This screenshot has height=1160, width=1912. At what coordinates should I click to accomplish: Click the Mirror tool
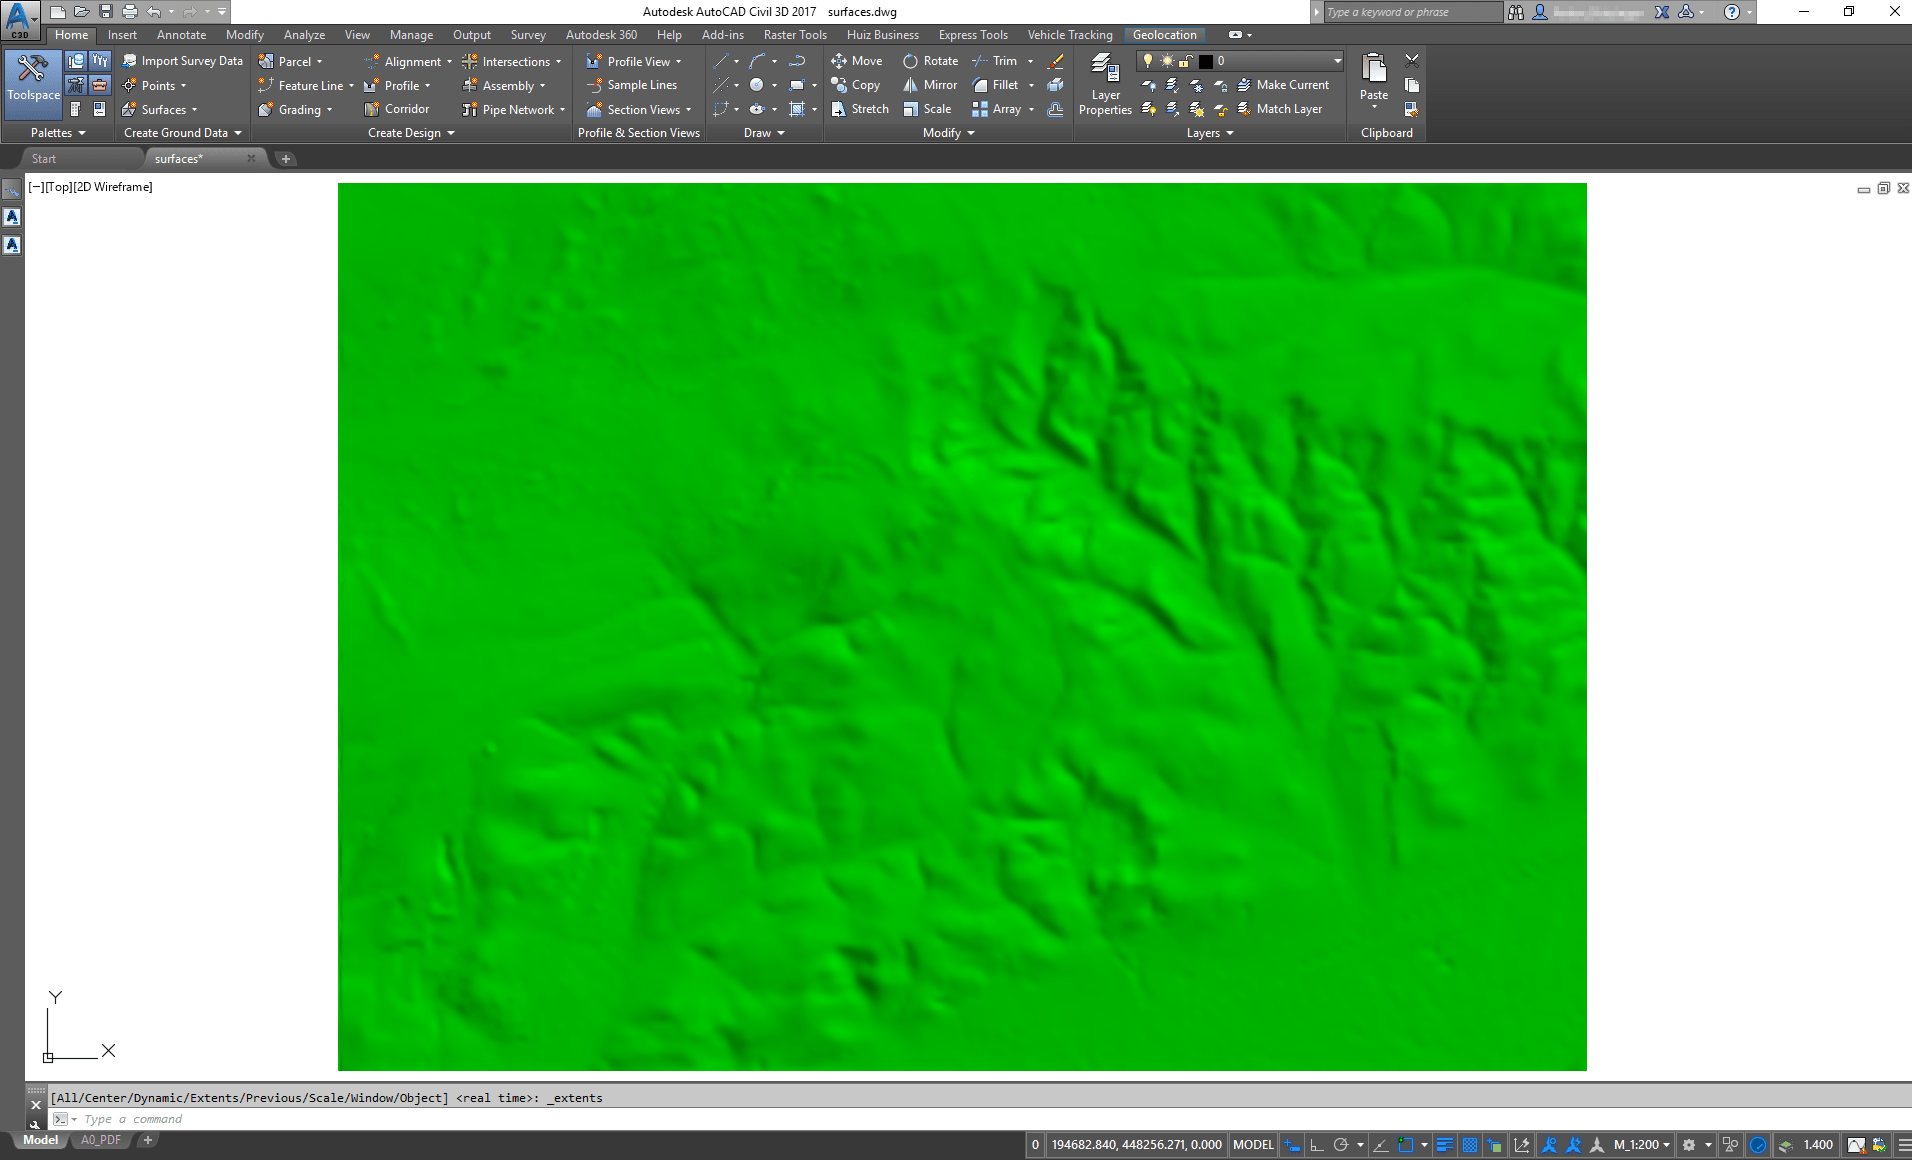pos(930,85)
